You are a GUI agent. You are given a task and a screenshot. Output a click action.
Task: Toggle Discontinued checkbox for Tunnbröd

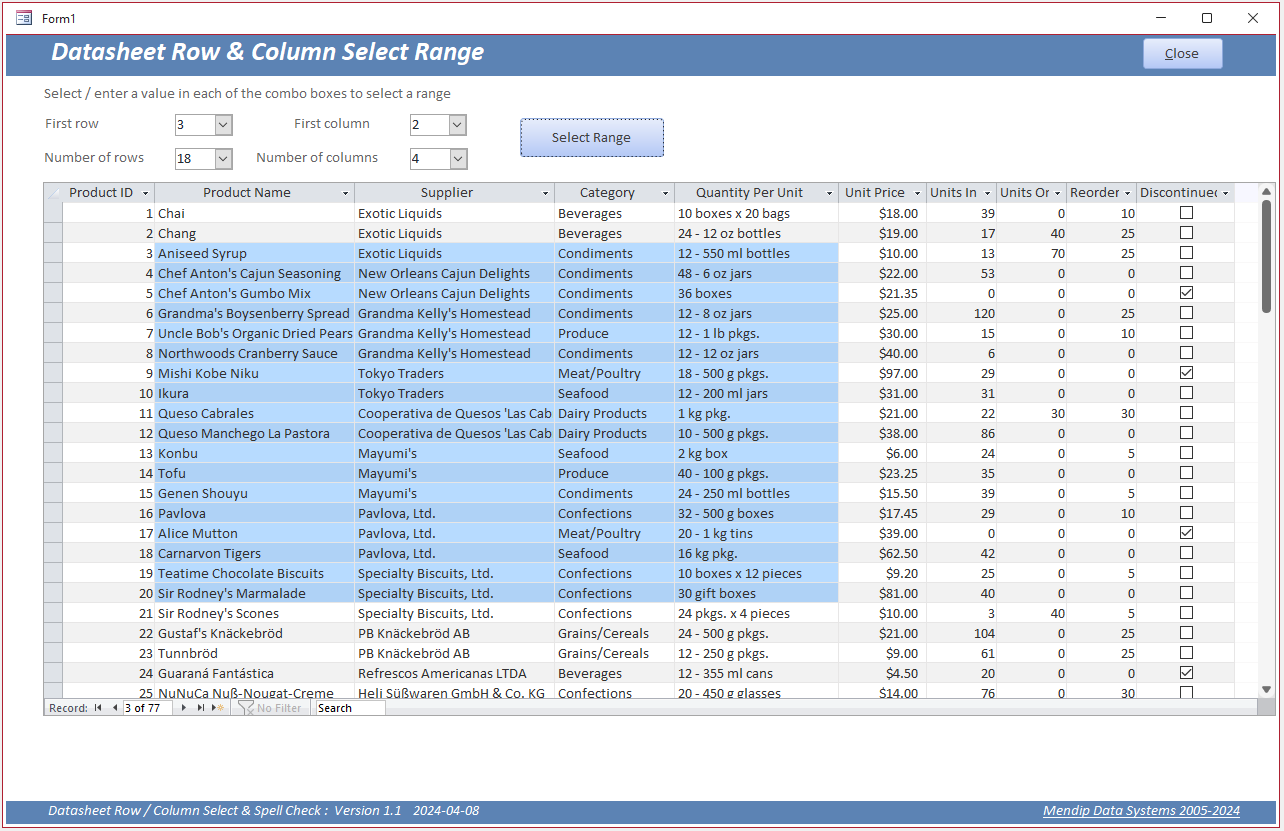1186,653
